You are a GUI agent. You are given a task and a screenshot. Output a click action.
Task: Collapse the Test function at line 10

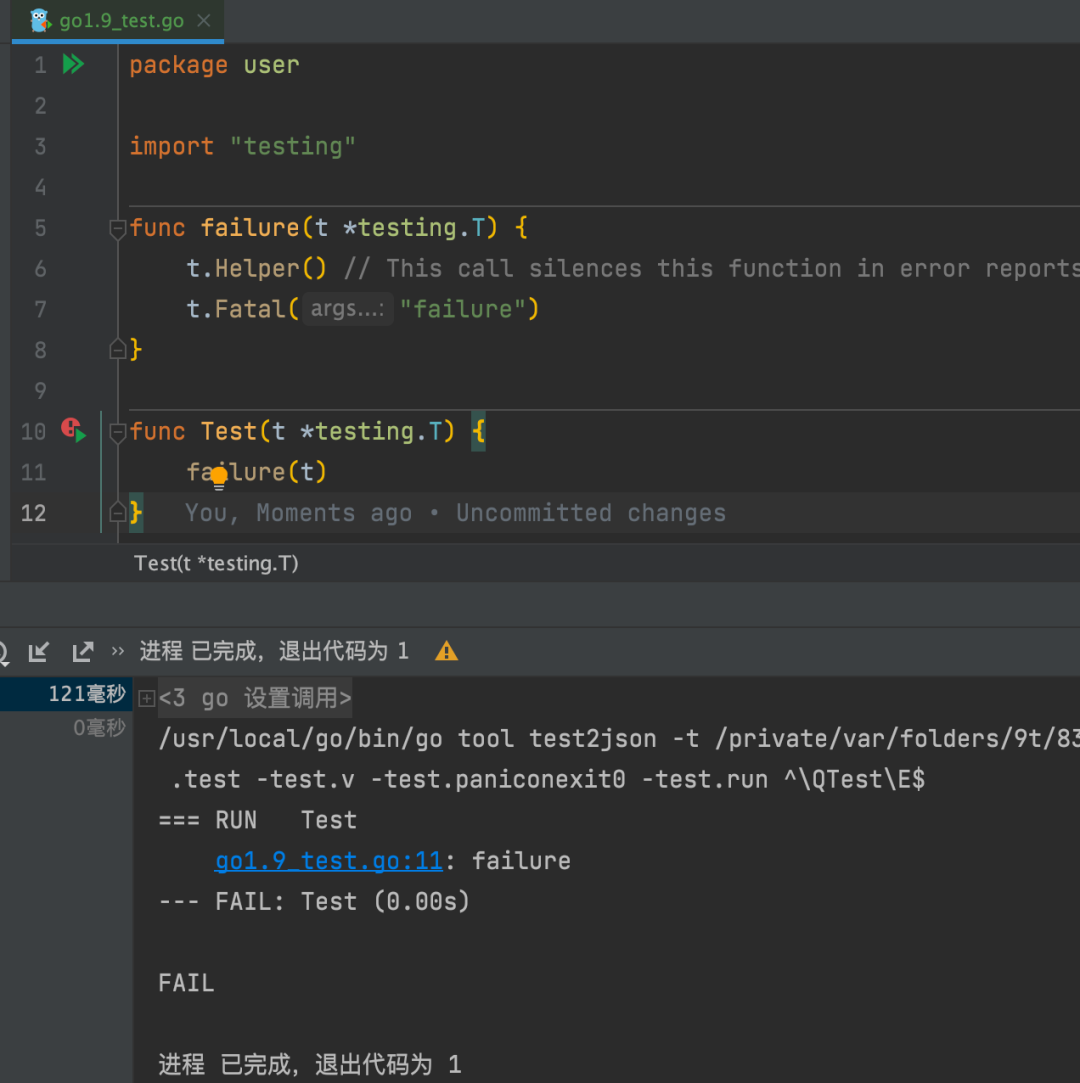[x=117, y=432]
